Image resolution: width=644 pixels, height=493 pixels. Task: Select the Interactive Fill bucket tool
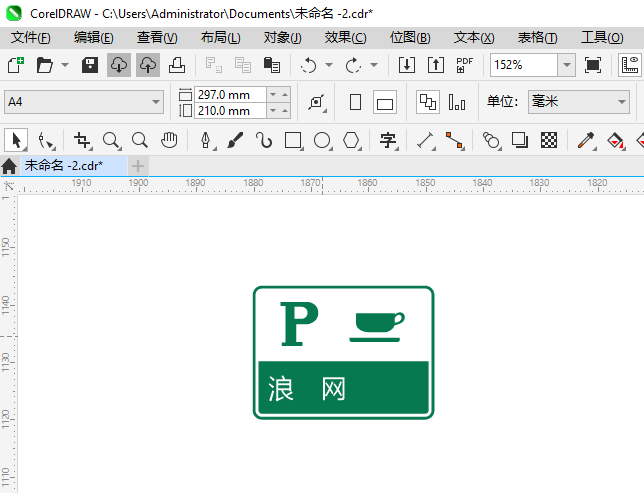click(615, 141)
